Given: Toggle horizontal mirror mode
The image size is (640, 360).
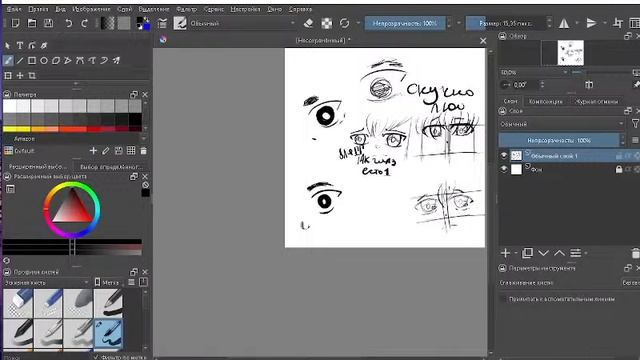Looking at the screenshot, I should [x=564, y=23].
